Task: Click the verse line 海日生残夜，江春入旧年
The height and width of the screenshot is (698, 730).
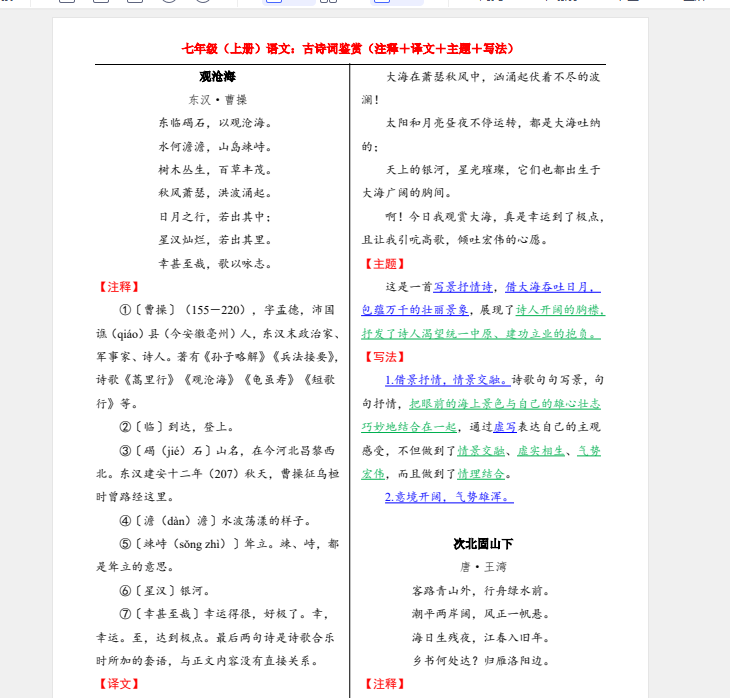Action: click(x=481, y=637)
